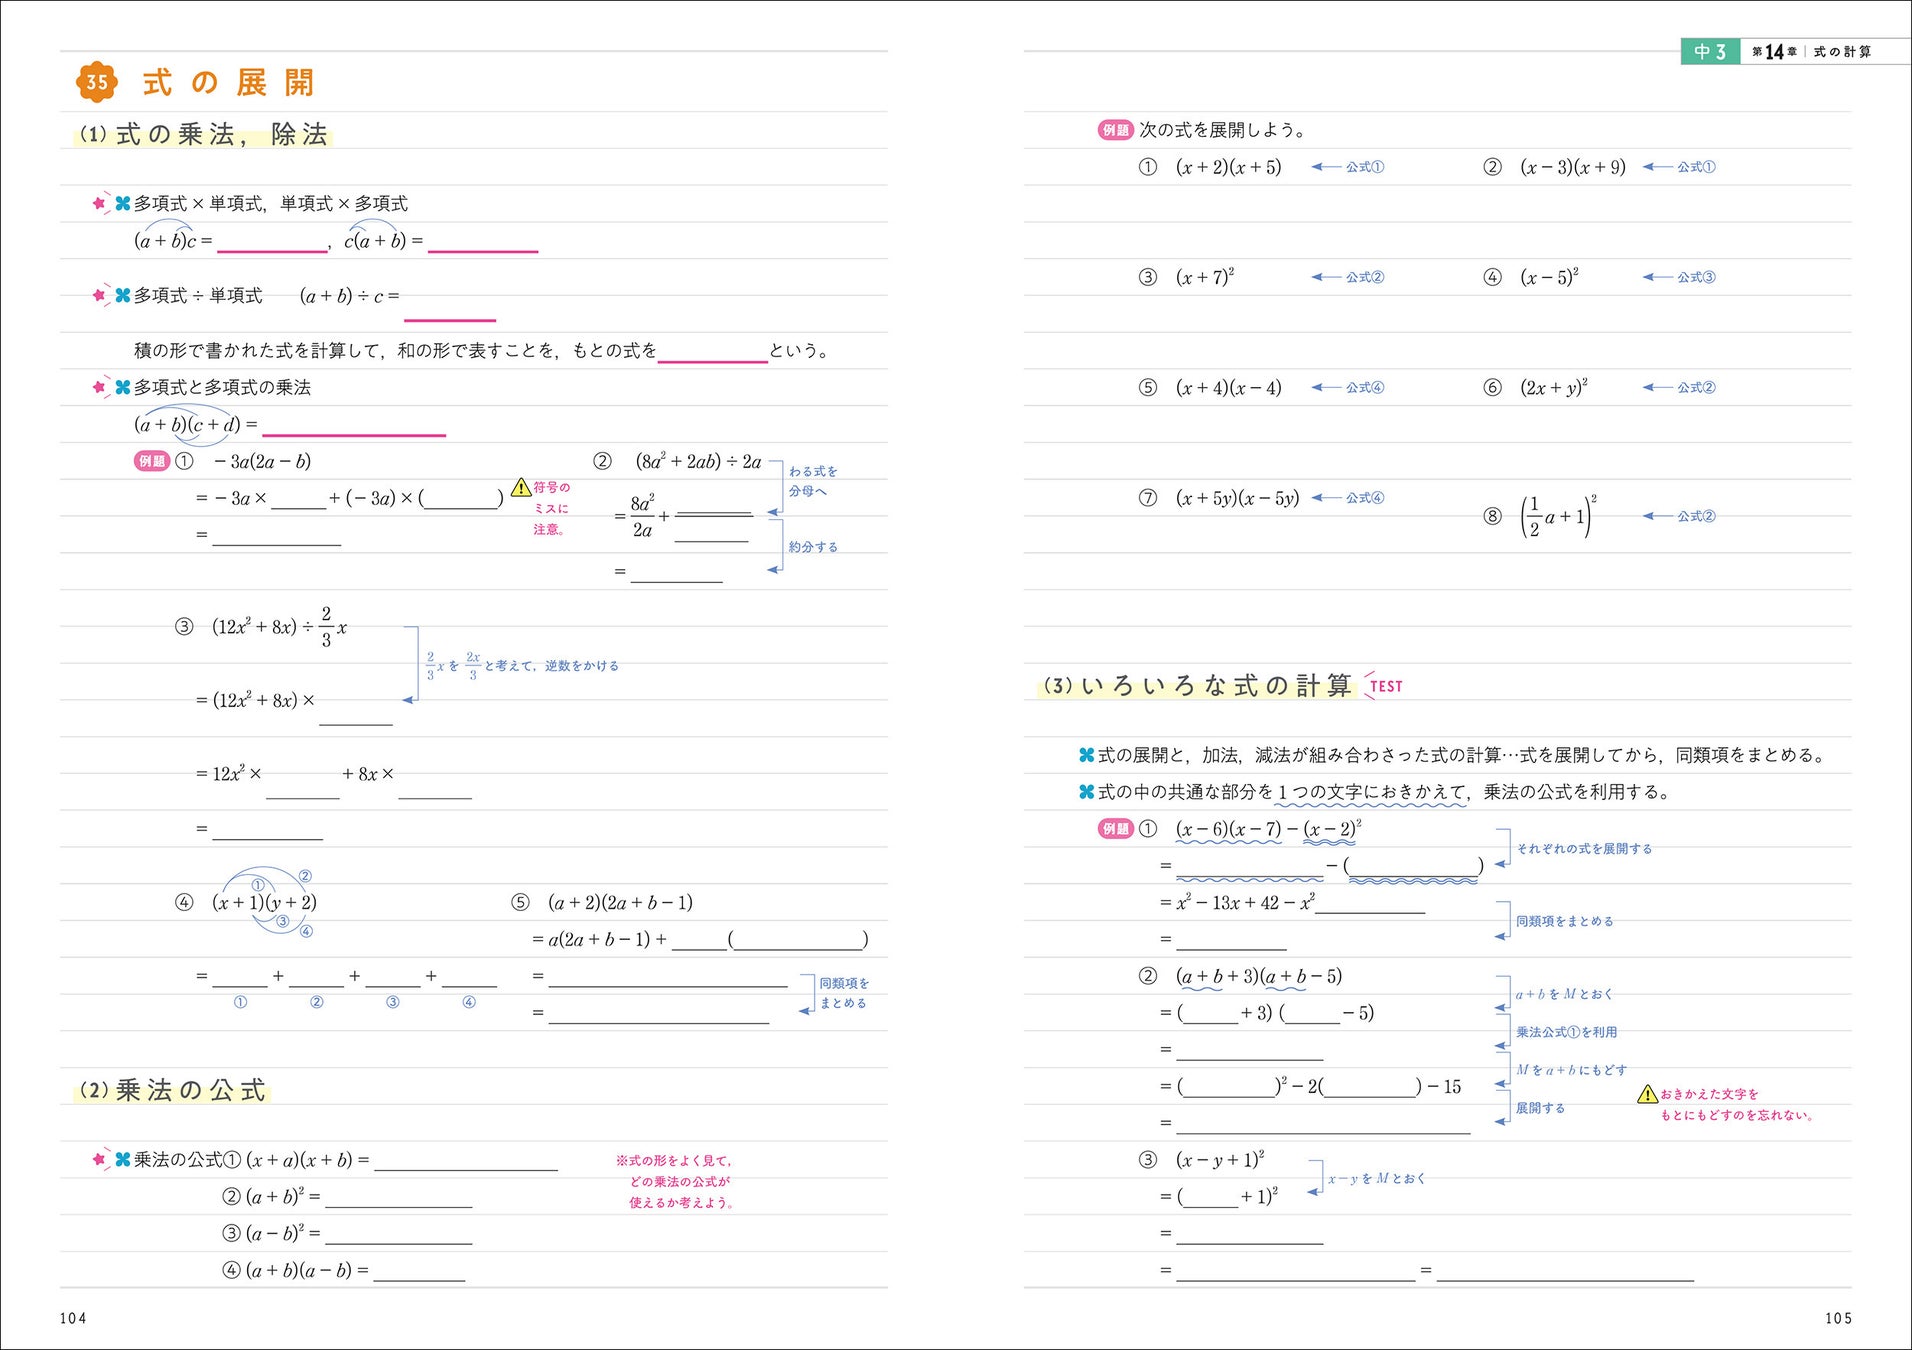Click the 公式② label beside (x+7)²
The width and height of the screenshot is (1912, 1350).
(1364, 277)
